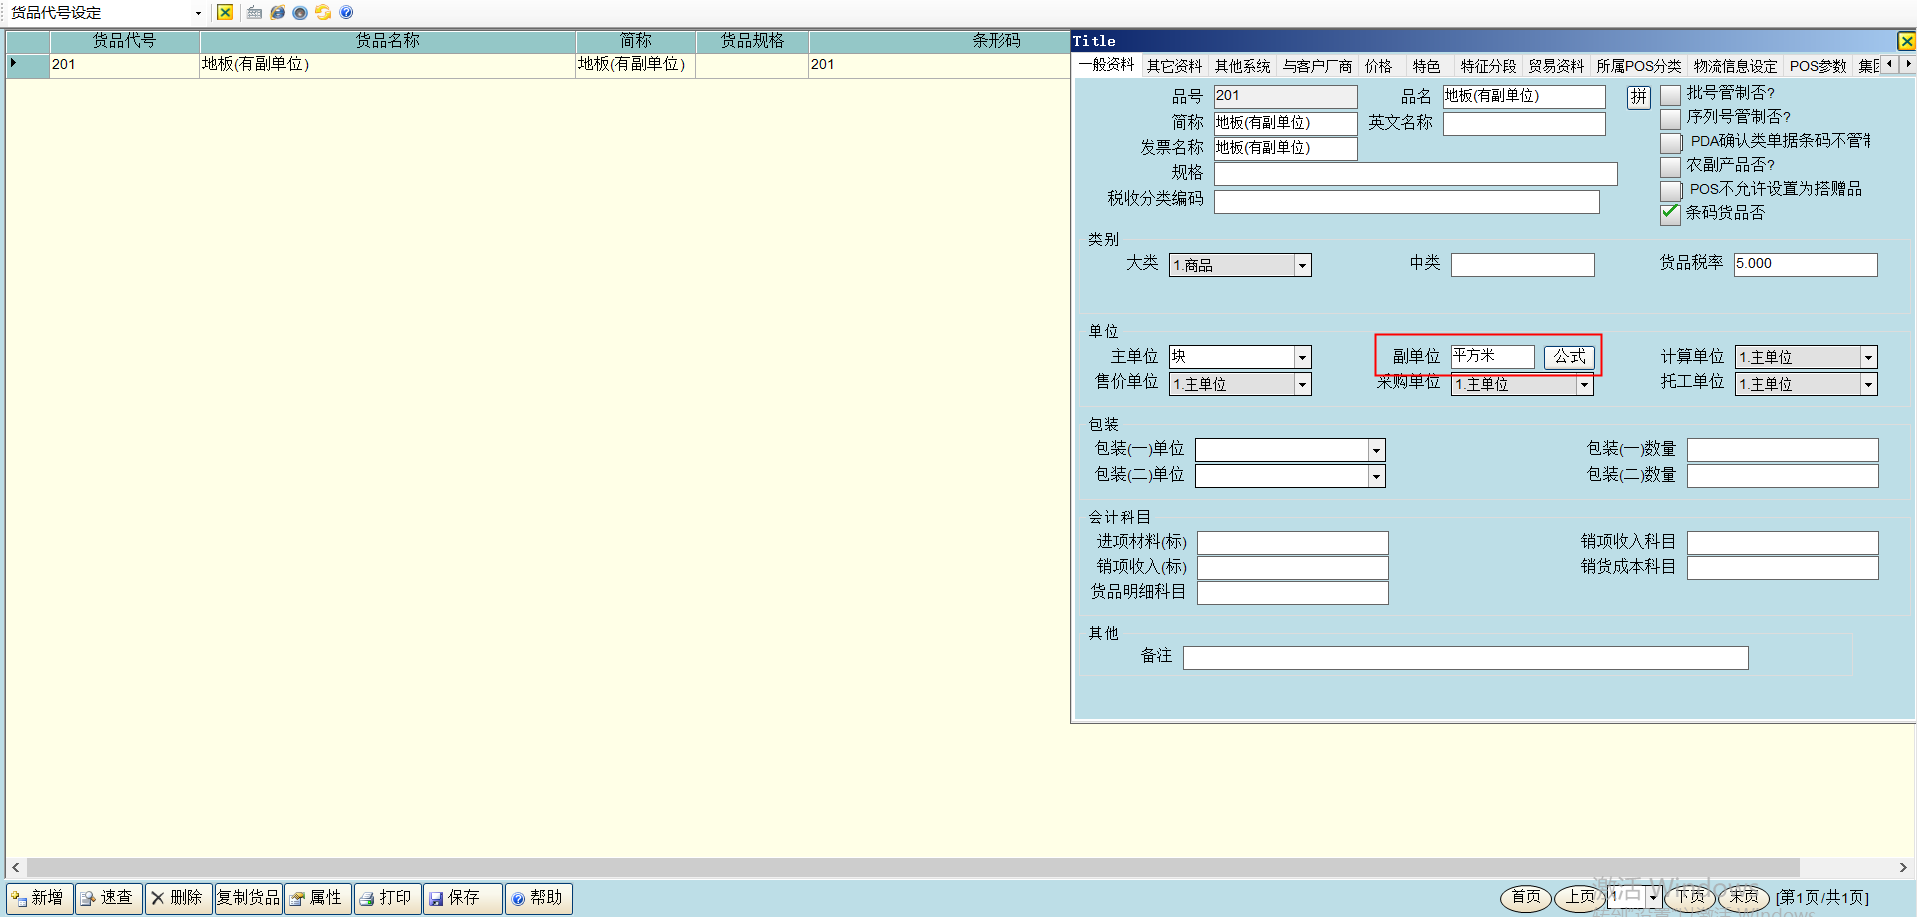Click the 保存 save button
Viewport: 1917px width, 917px height.
[462, 898]
